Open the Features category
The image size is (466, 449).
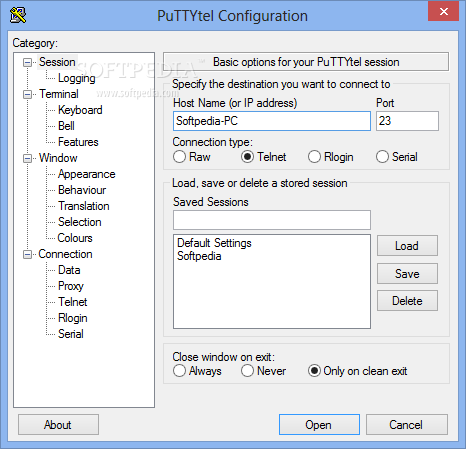coord(78,142)
